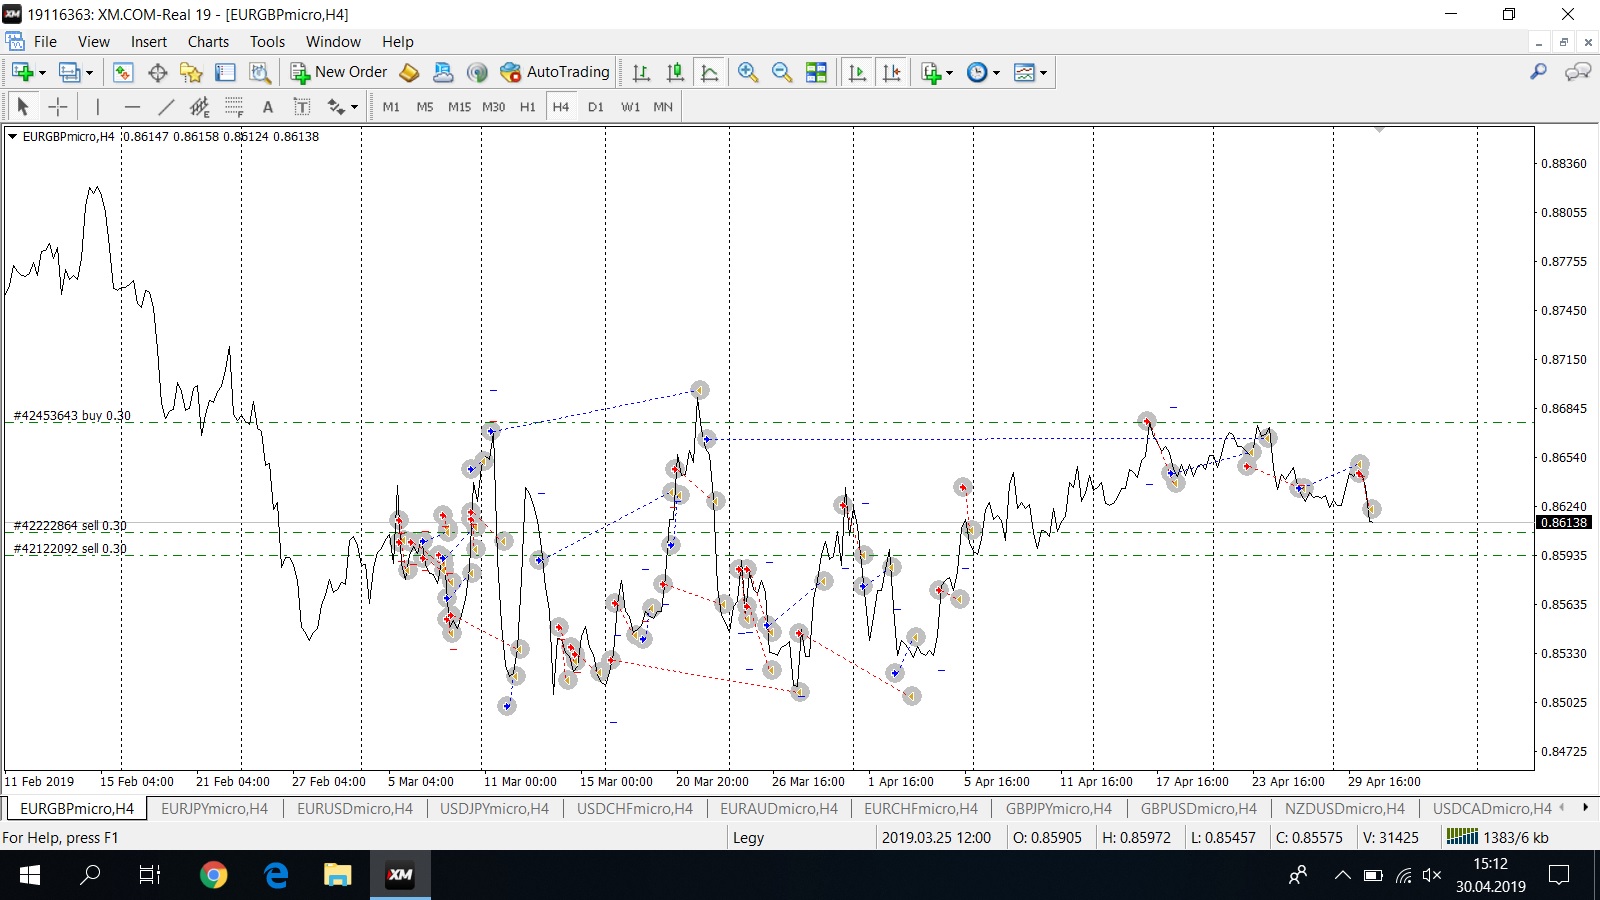Screen dimensions: 1600x900
Task: Open the Charts menu
Action: click(x=208, y=42)
